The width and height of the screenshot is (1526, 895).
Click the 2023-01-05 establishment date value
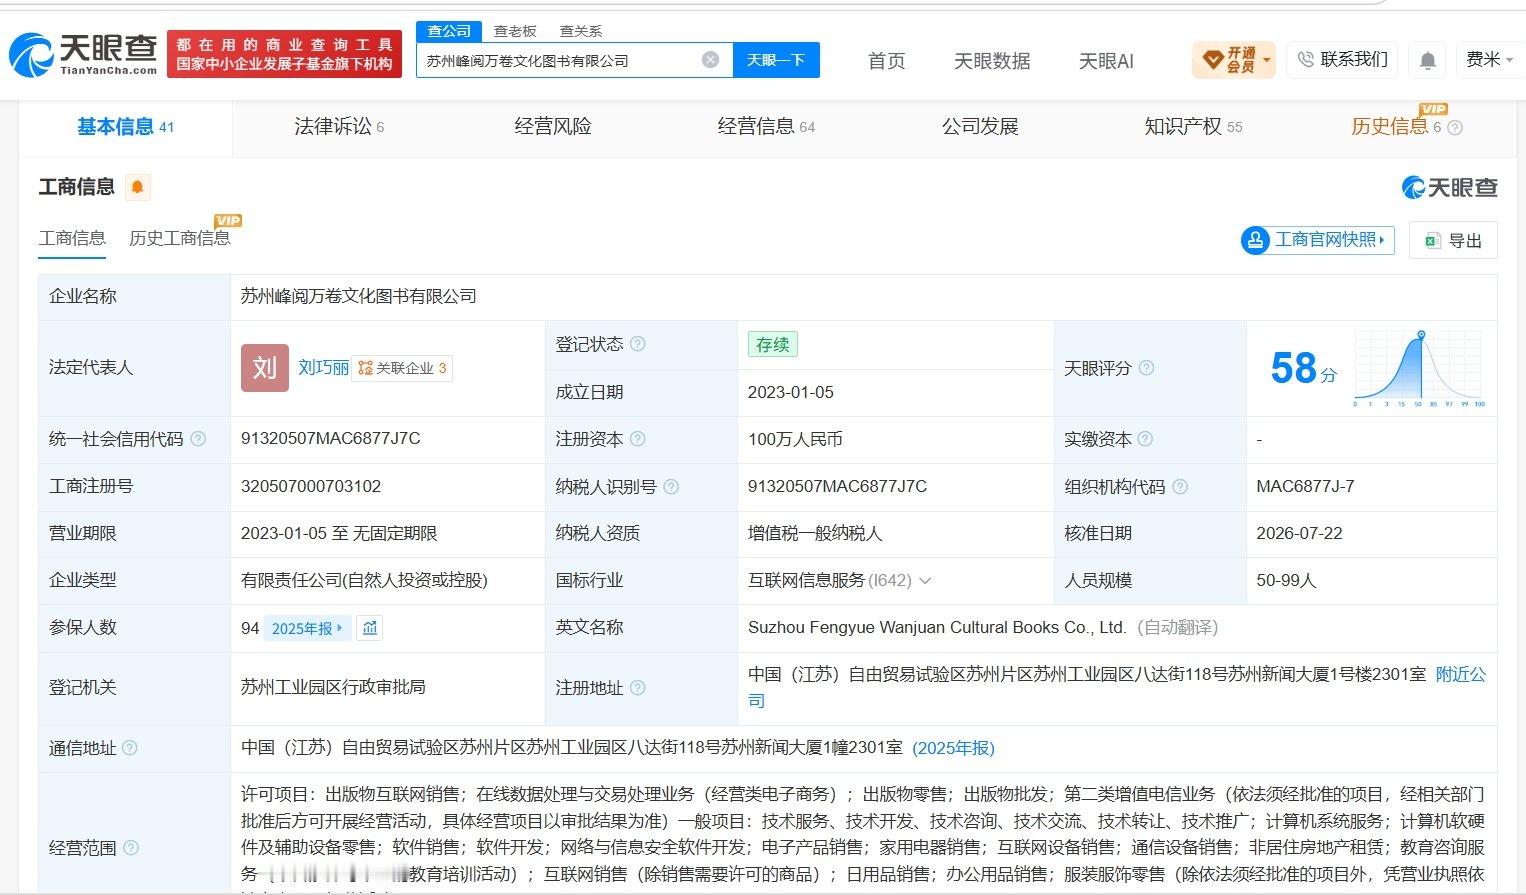(x=791, y=392)
